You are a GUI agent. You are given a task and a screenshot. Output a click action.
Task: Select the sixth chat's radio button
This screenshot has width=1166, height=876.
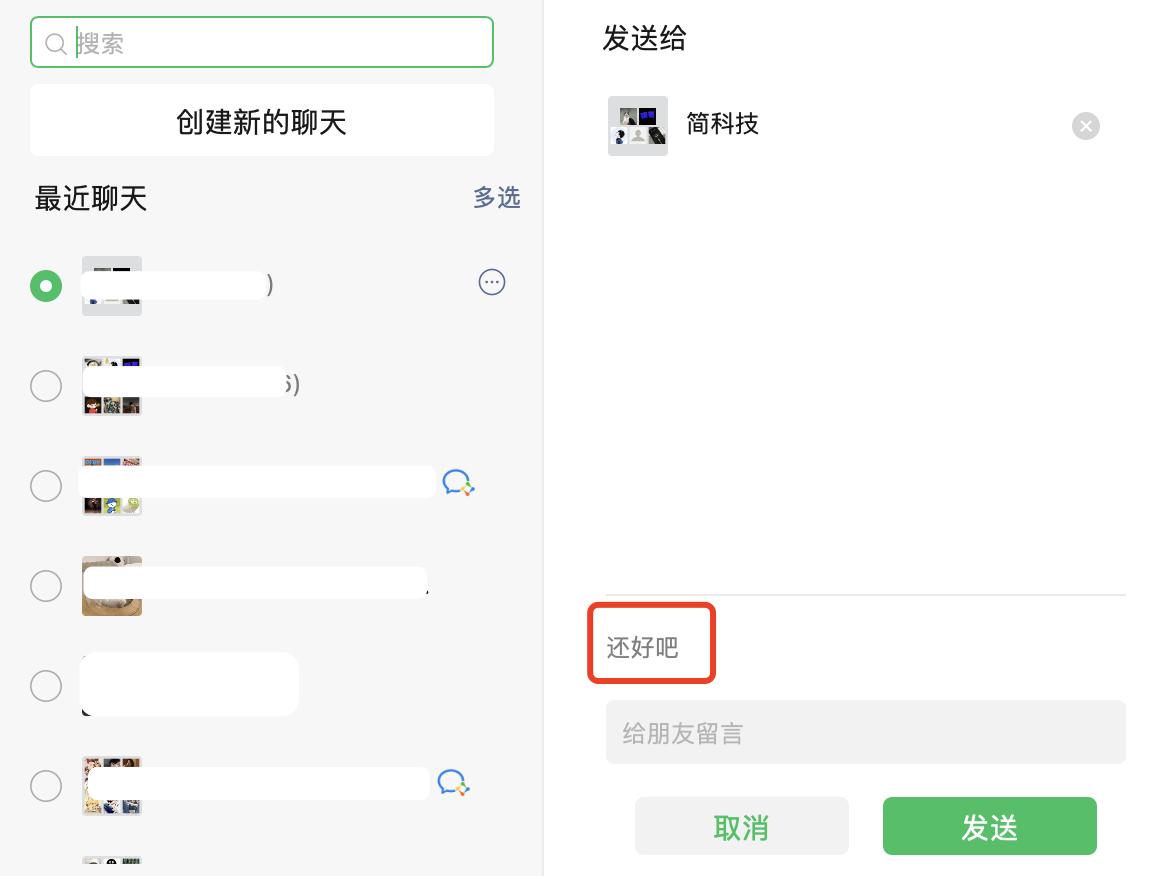pyautogui.click(x=46, y=786)
